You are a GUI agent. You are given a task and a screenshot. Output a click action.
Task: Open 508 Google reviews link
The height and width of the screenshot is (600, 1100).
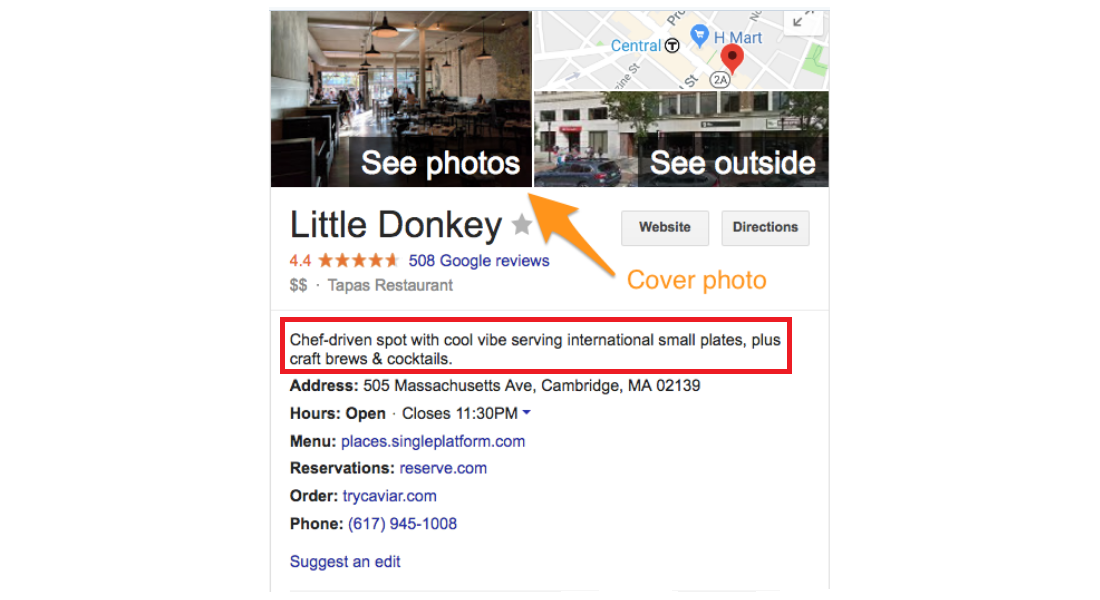[x=478, y=261]
